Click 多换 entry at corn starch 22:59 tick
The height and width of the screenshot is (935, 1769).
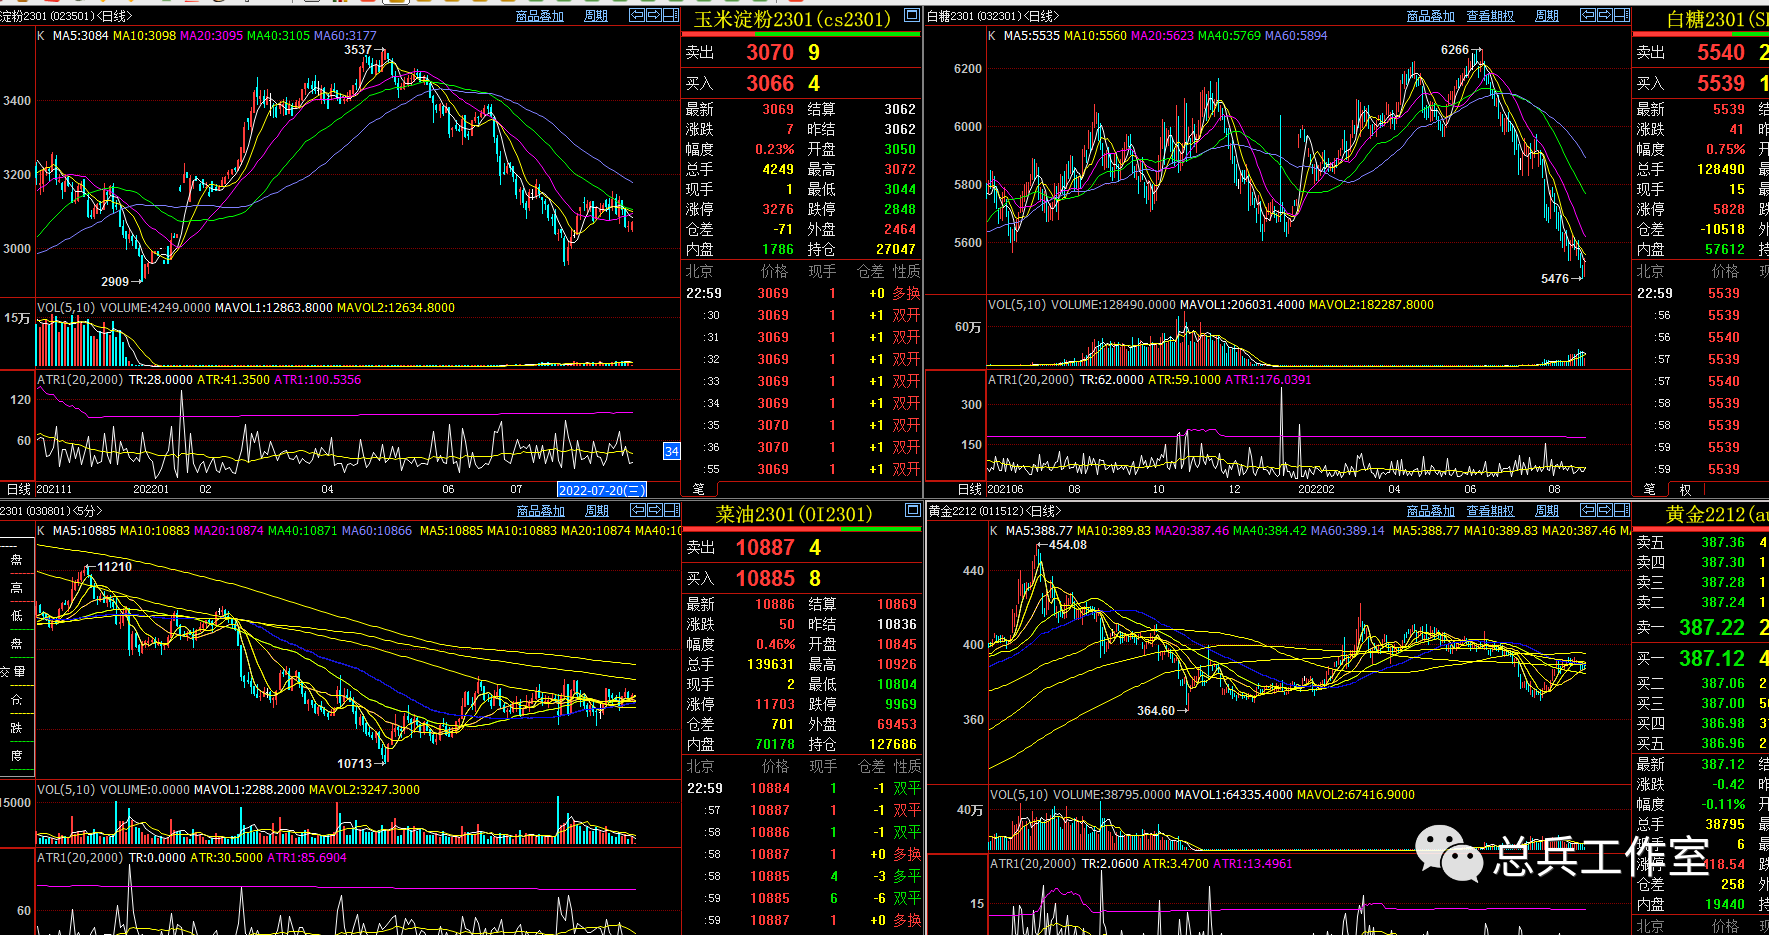point(906,293)
